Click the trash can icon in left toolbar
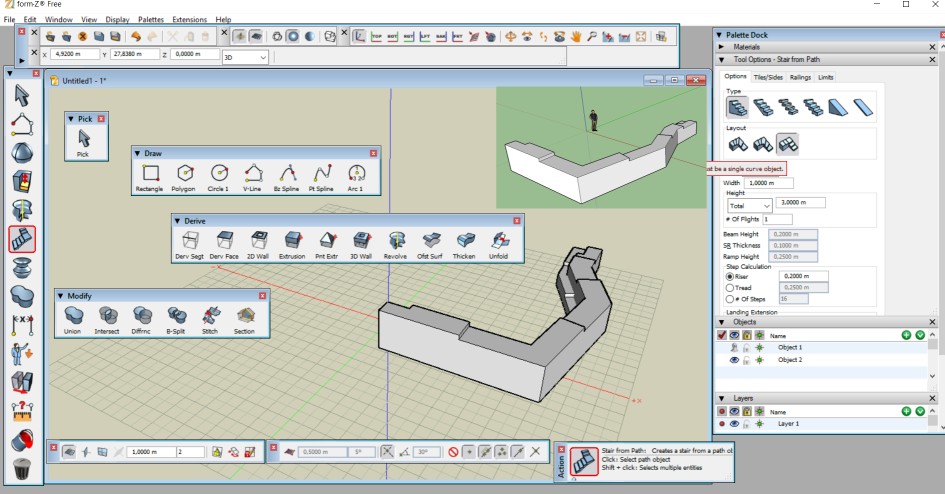 coord(22,468)
